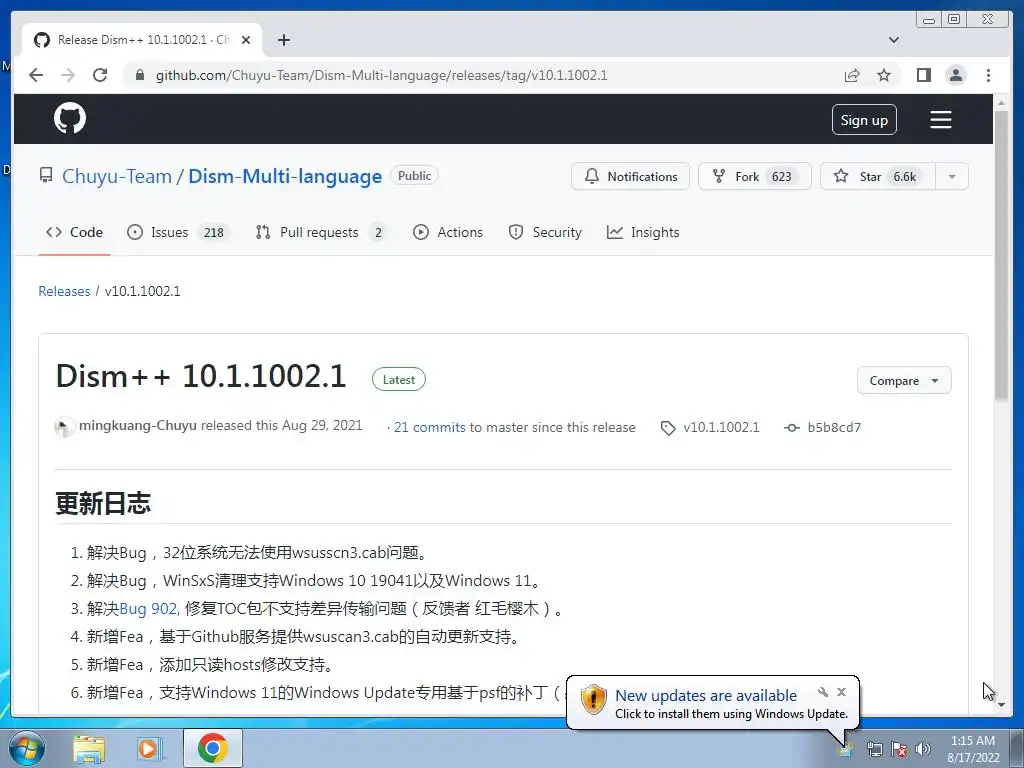Open the Actions tab
This screenshot has height=768, width=1024.
448,232
